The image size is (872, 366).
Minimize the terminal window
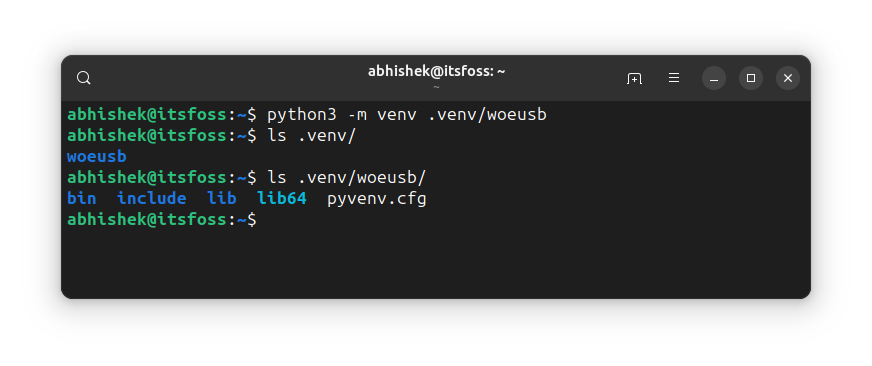click(714, 78)
